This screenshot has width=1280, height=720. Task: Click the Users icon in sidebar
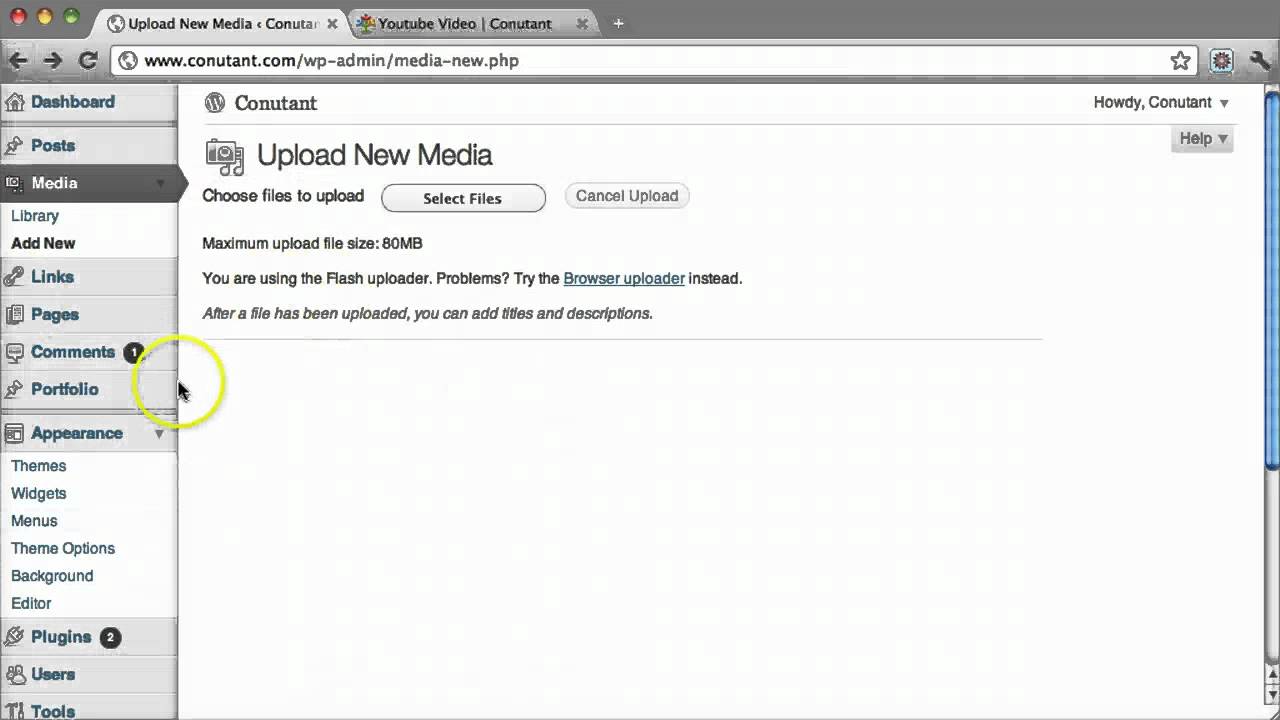[14, 674]
